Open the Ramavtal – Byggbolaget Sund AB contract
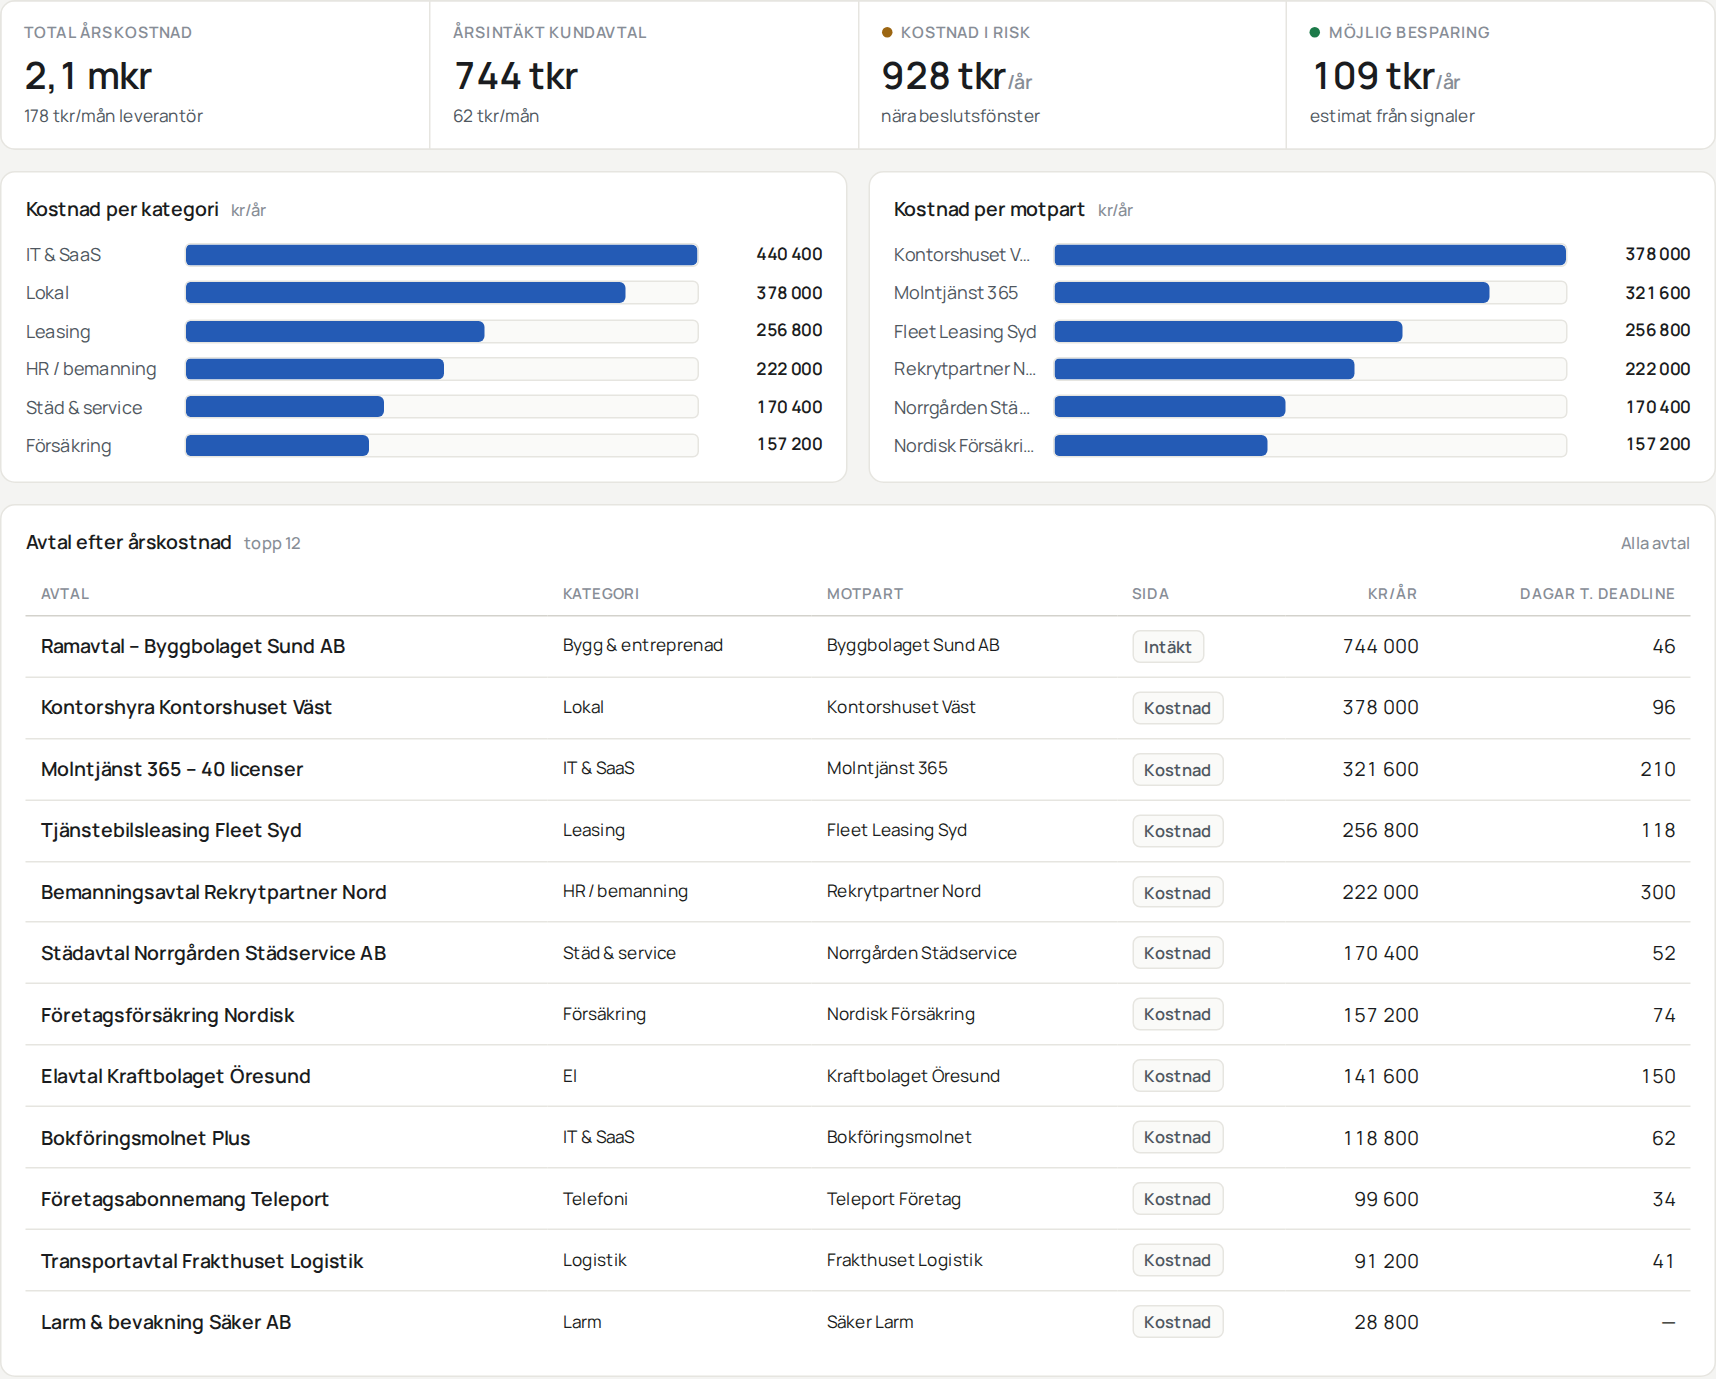 click(x=193, y=646)
